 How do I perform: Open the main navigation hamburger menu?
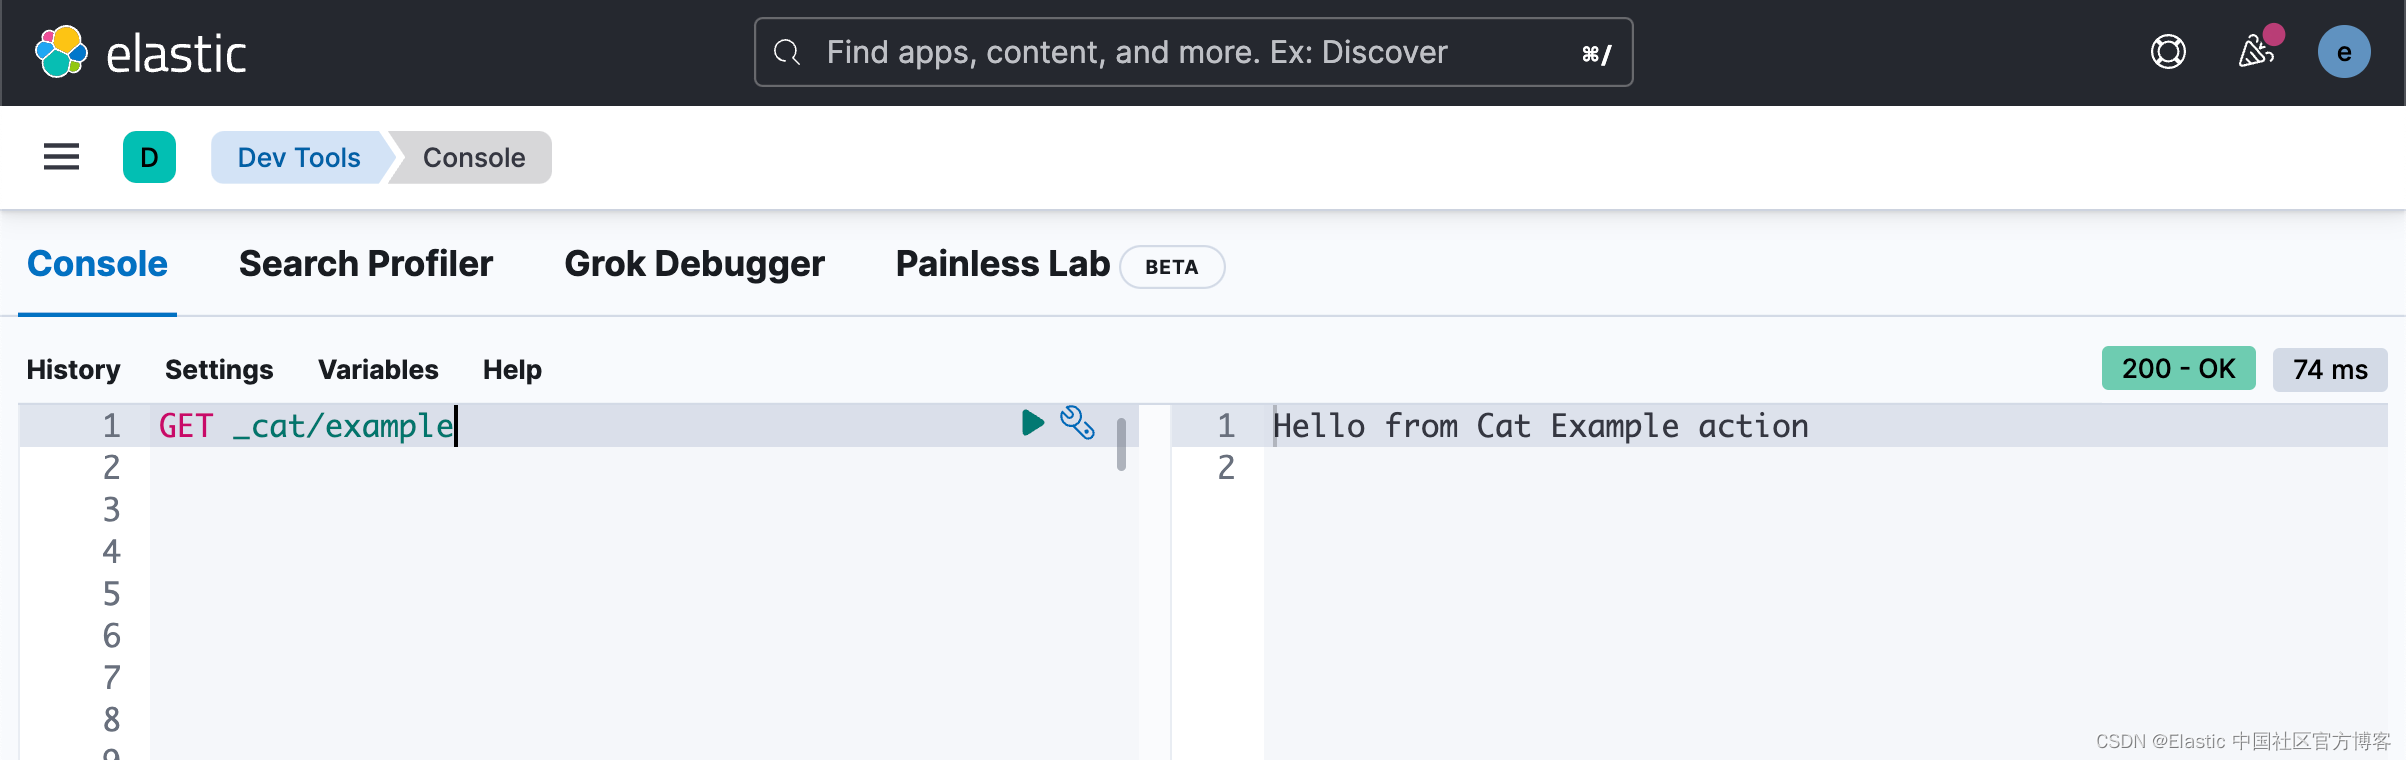coord(60,157)
